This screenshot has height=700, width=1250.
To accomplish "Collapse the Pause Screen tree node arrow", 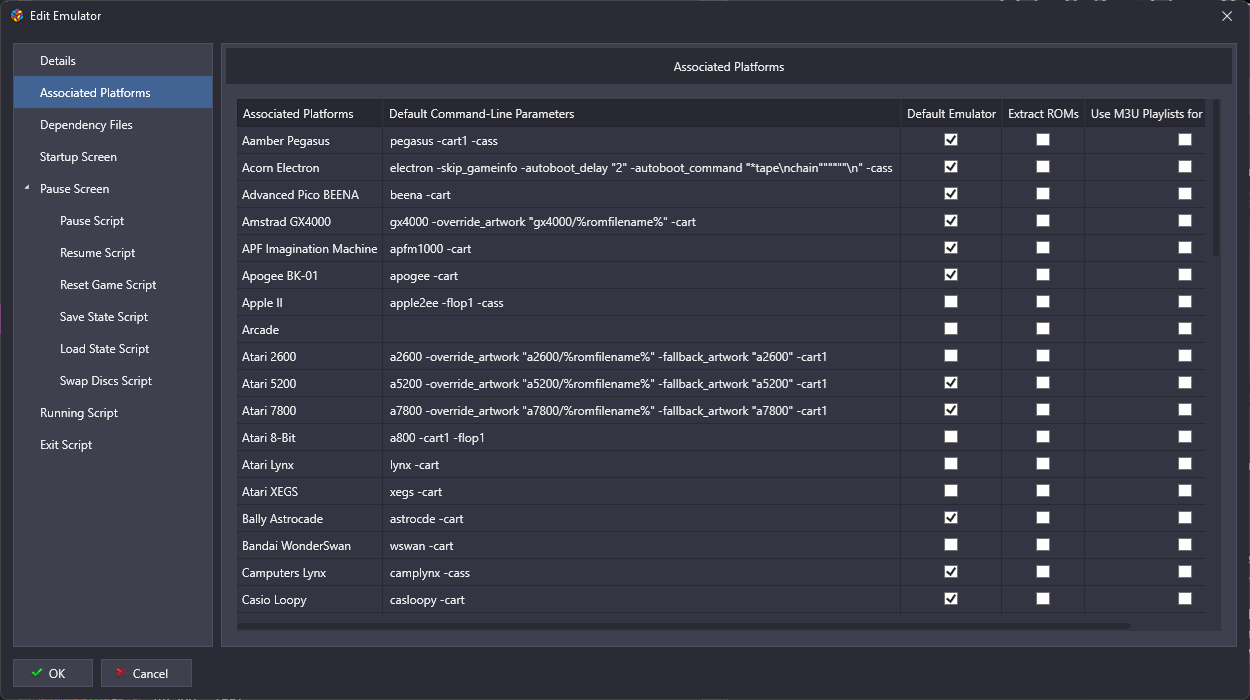I will [26, 188].
